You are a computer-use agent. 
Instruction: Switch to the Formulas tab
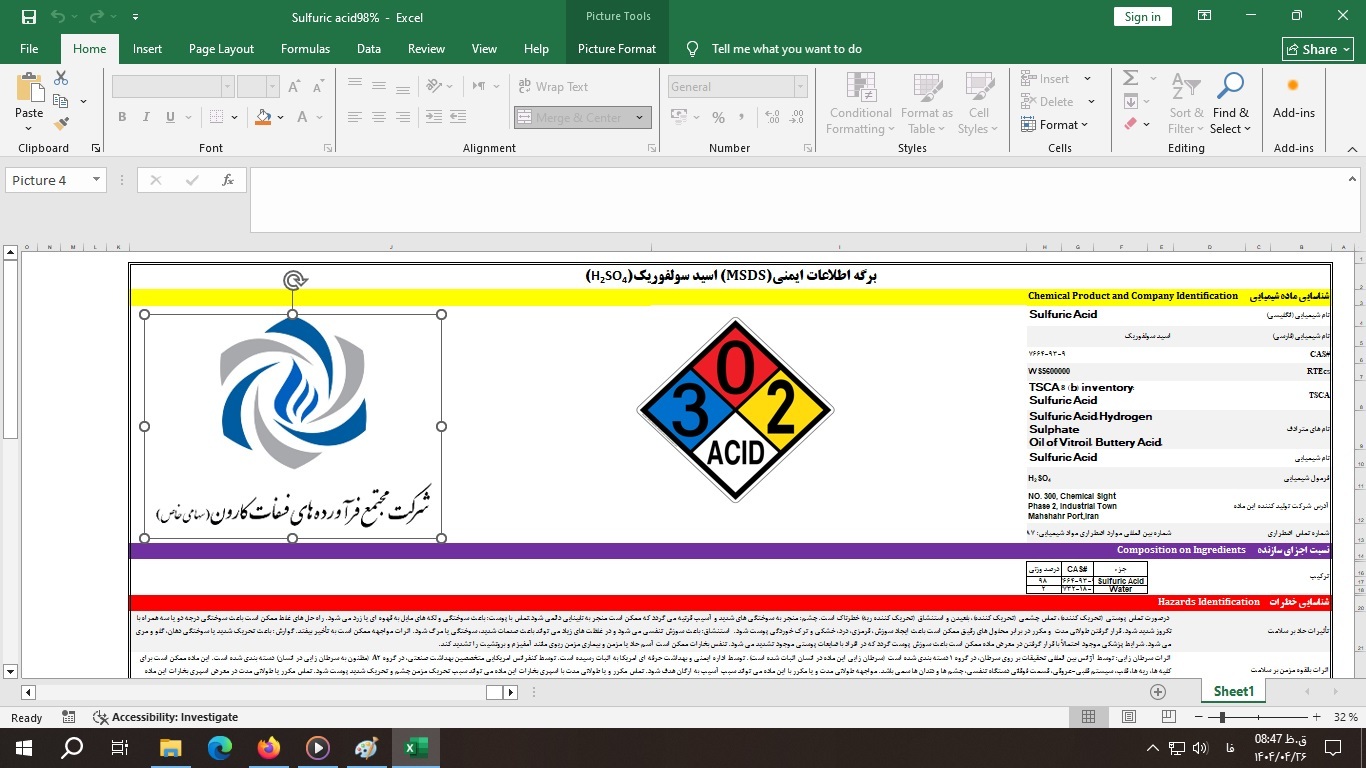tap(305, 48)
